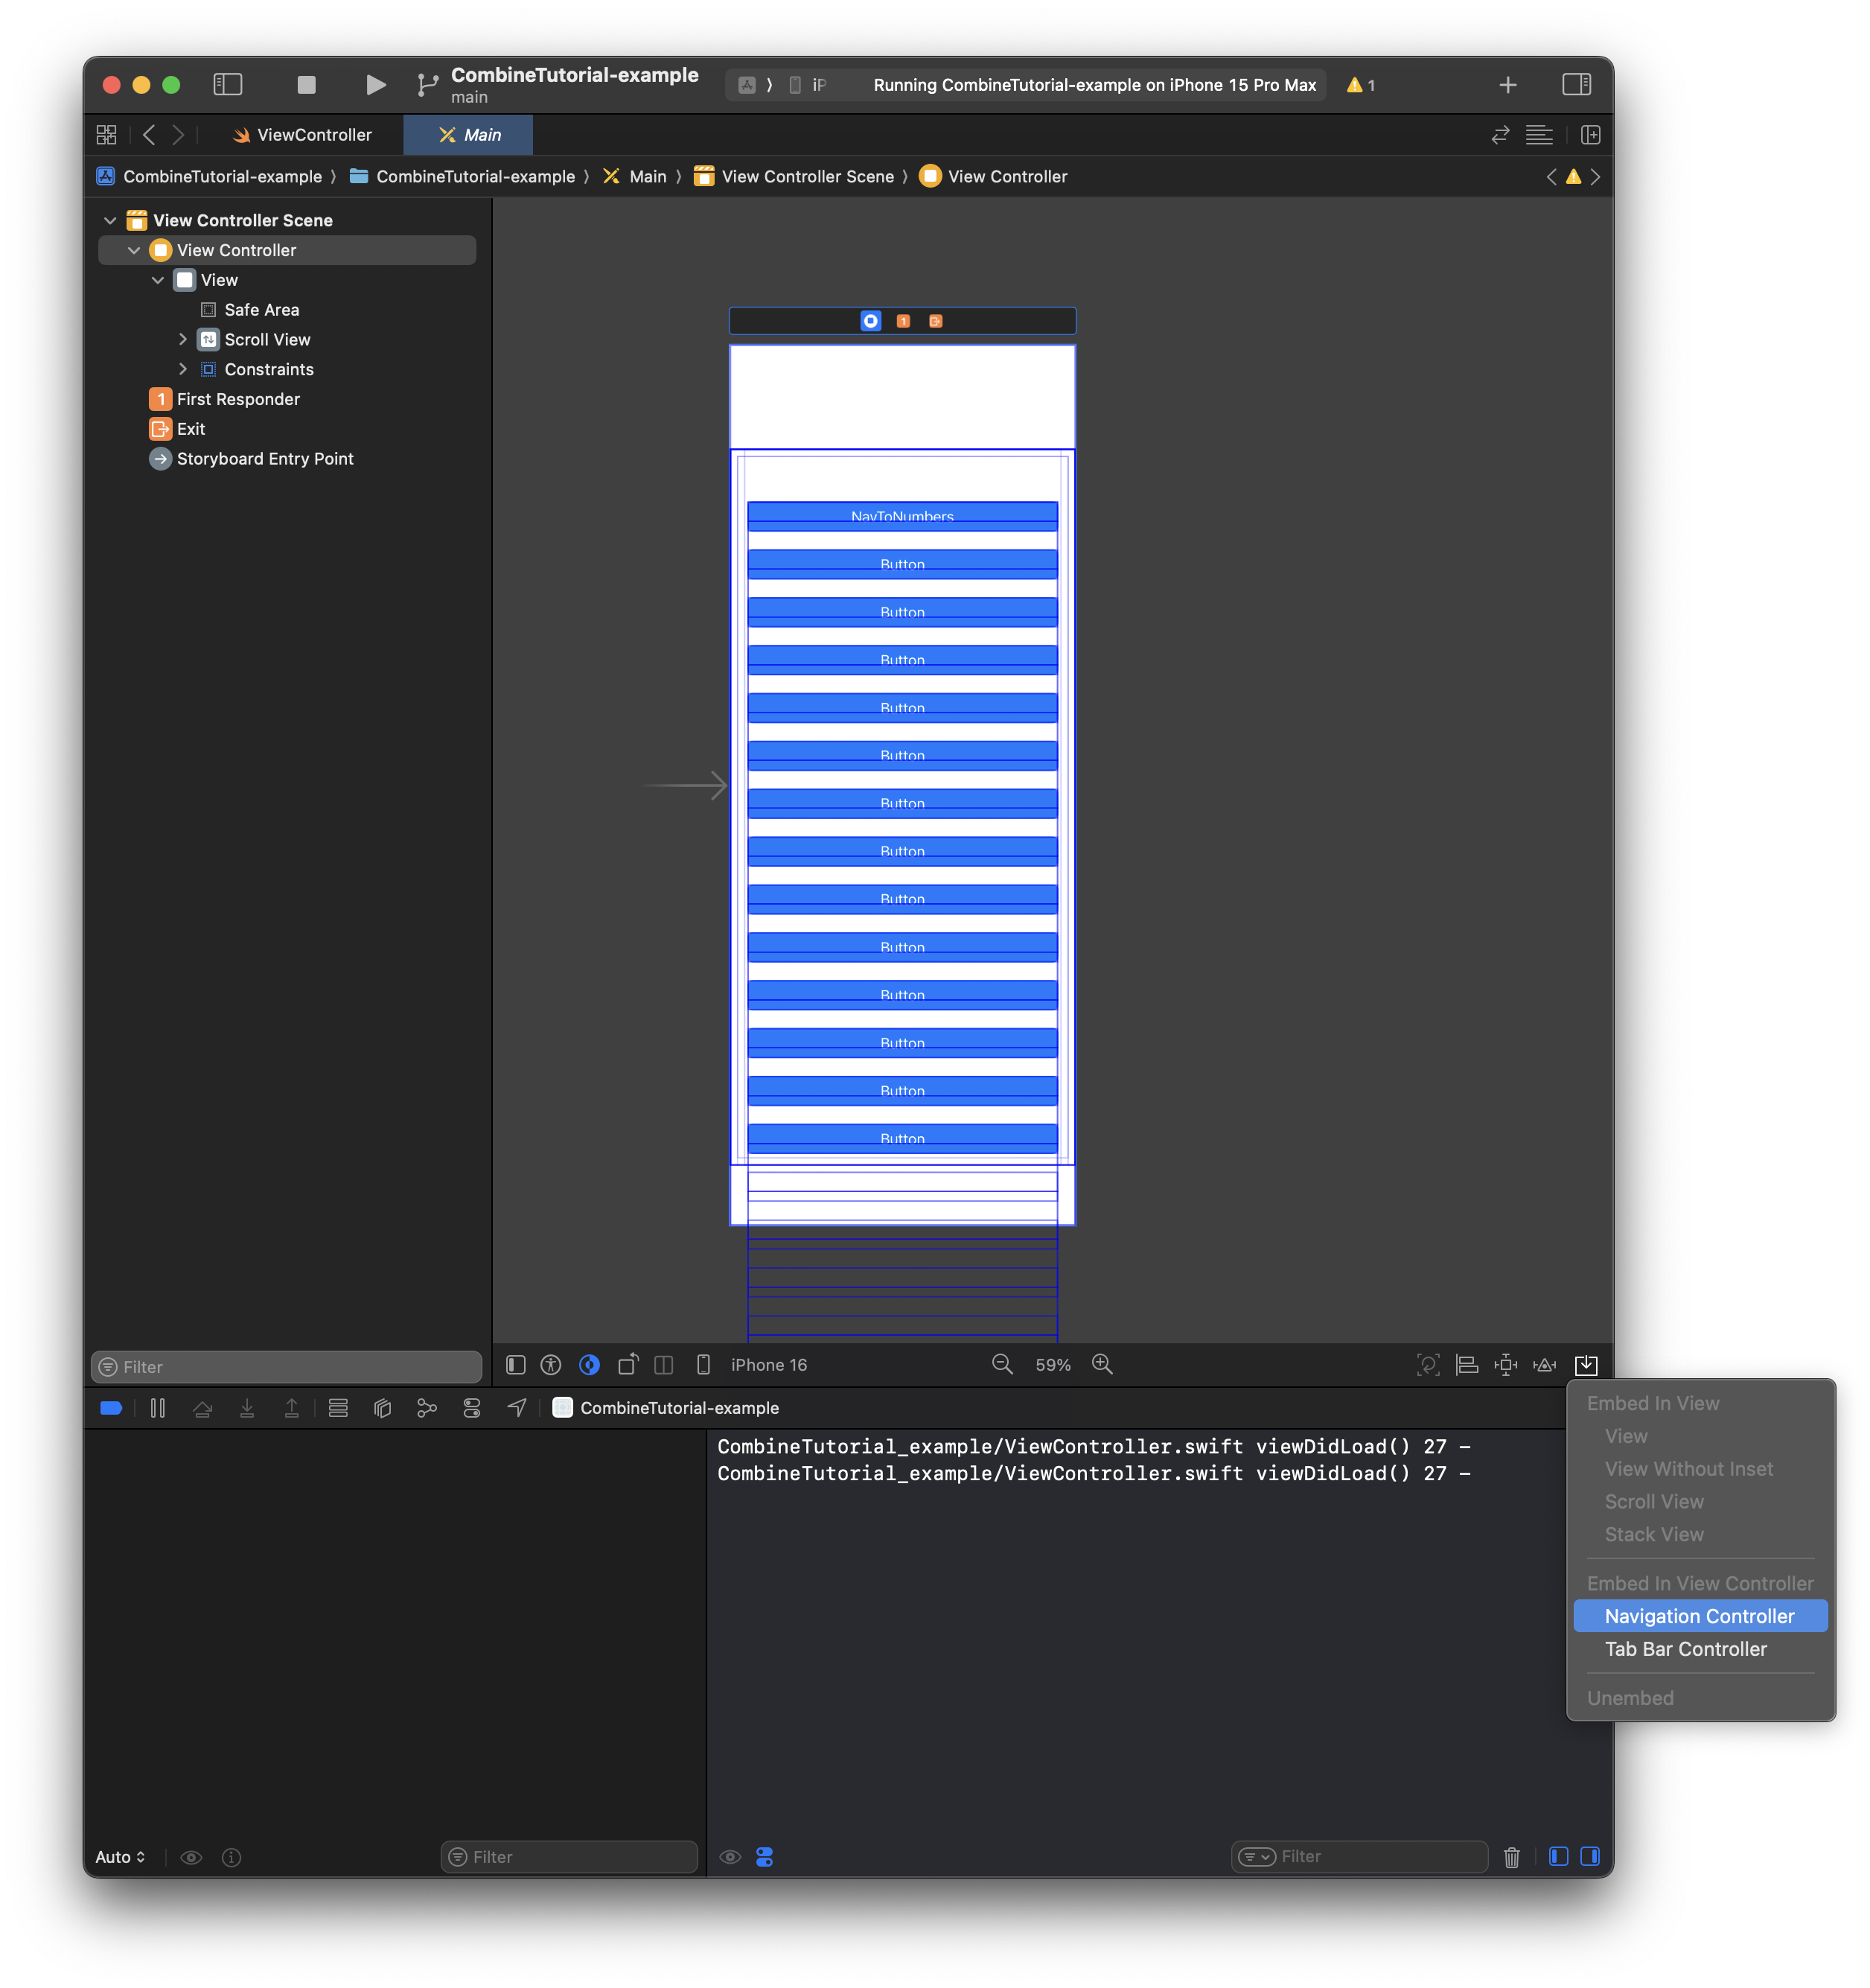1870x1988 pixels.
Task: Stop the running app with stop button
Action: [x=306, y=85]
